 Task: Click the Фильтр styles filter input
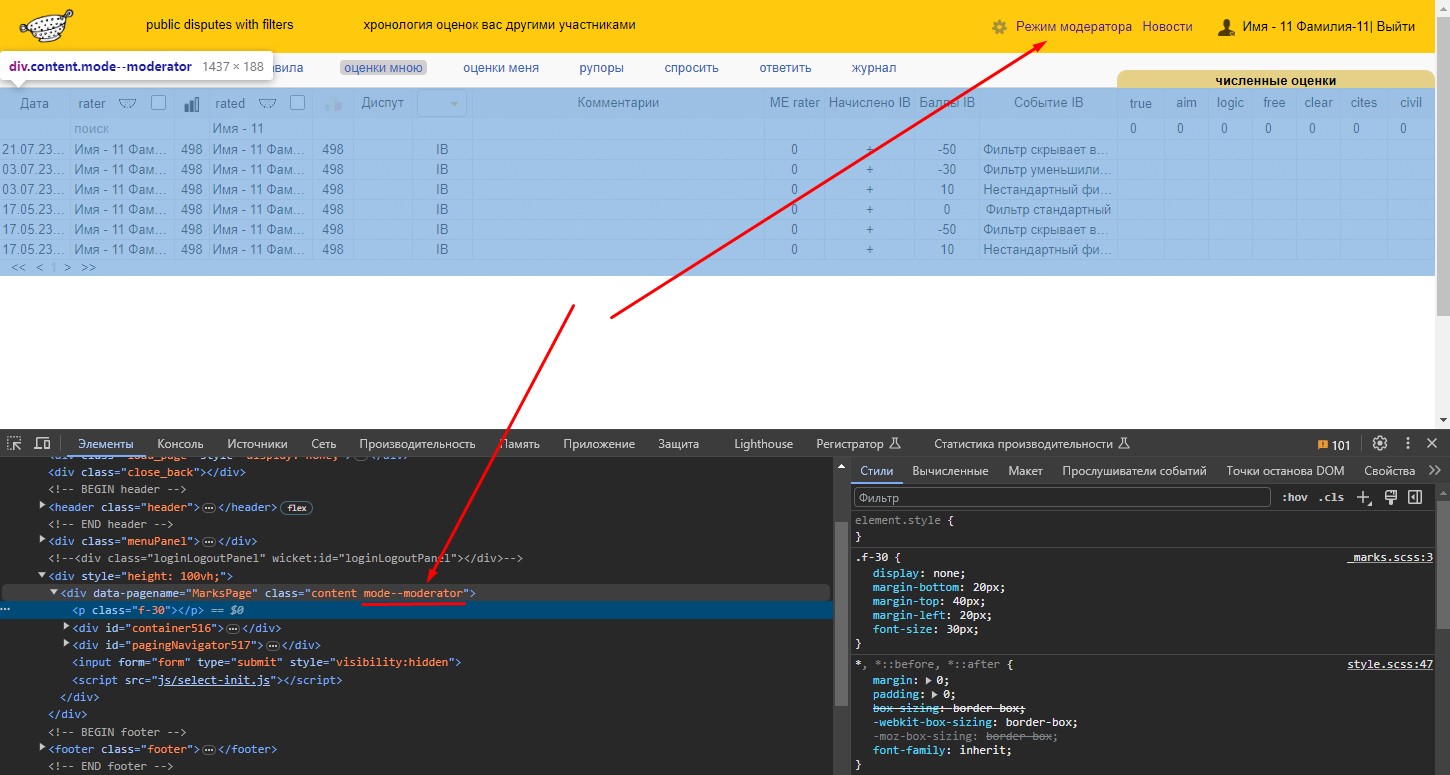[1062, 498]
